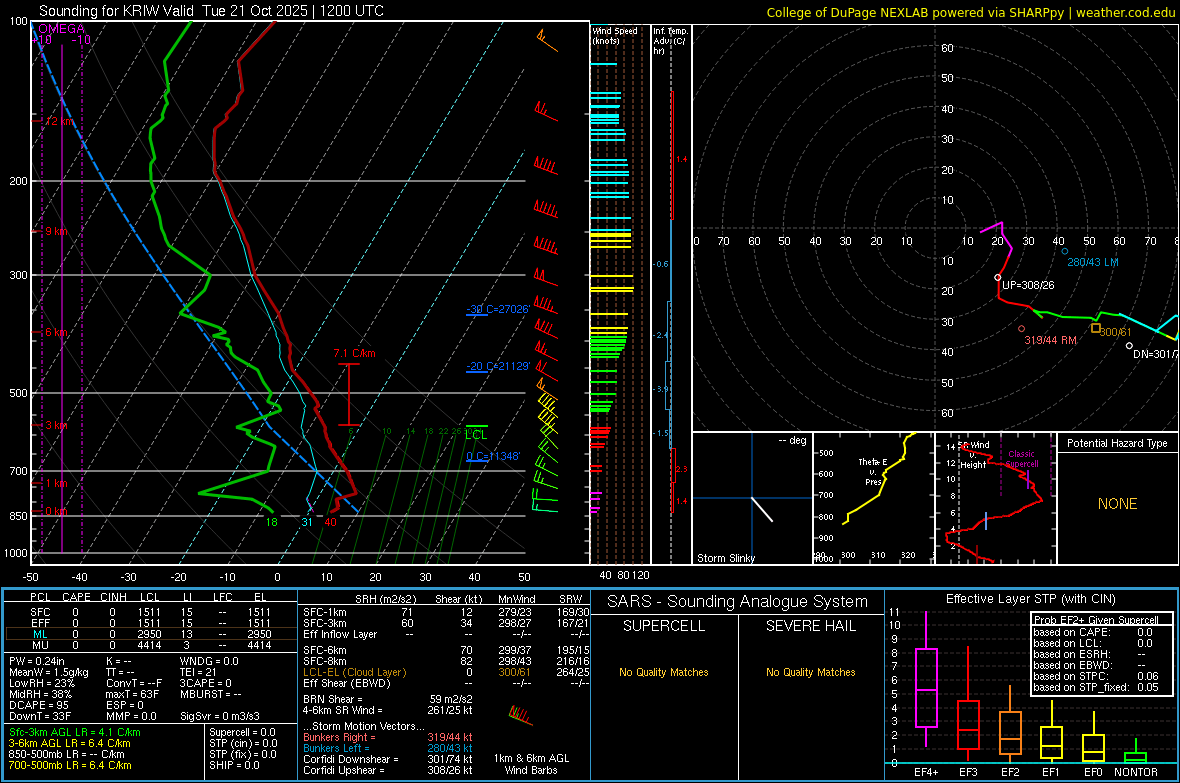Image resolution: width=1180 pixels, height=783 pixels.
Task: Click the UP=308/26 Corfidi upshear marker
Action: click(x=998, y=278)
